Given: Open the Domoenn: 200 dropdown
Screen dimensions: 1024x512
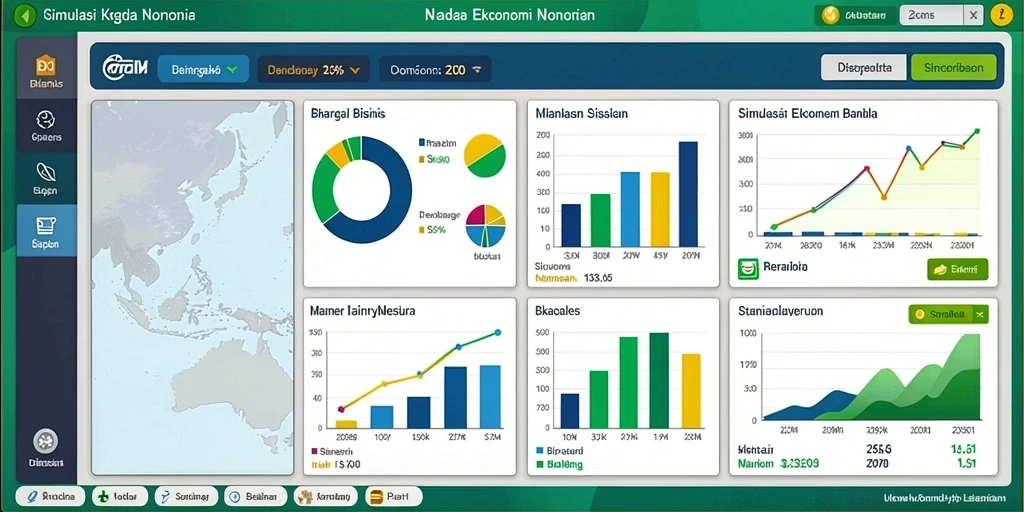Looking at the screenshot, I should click(x=435, y=69).
